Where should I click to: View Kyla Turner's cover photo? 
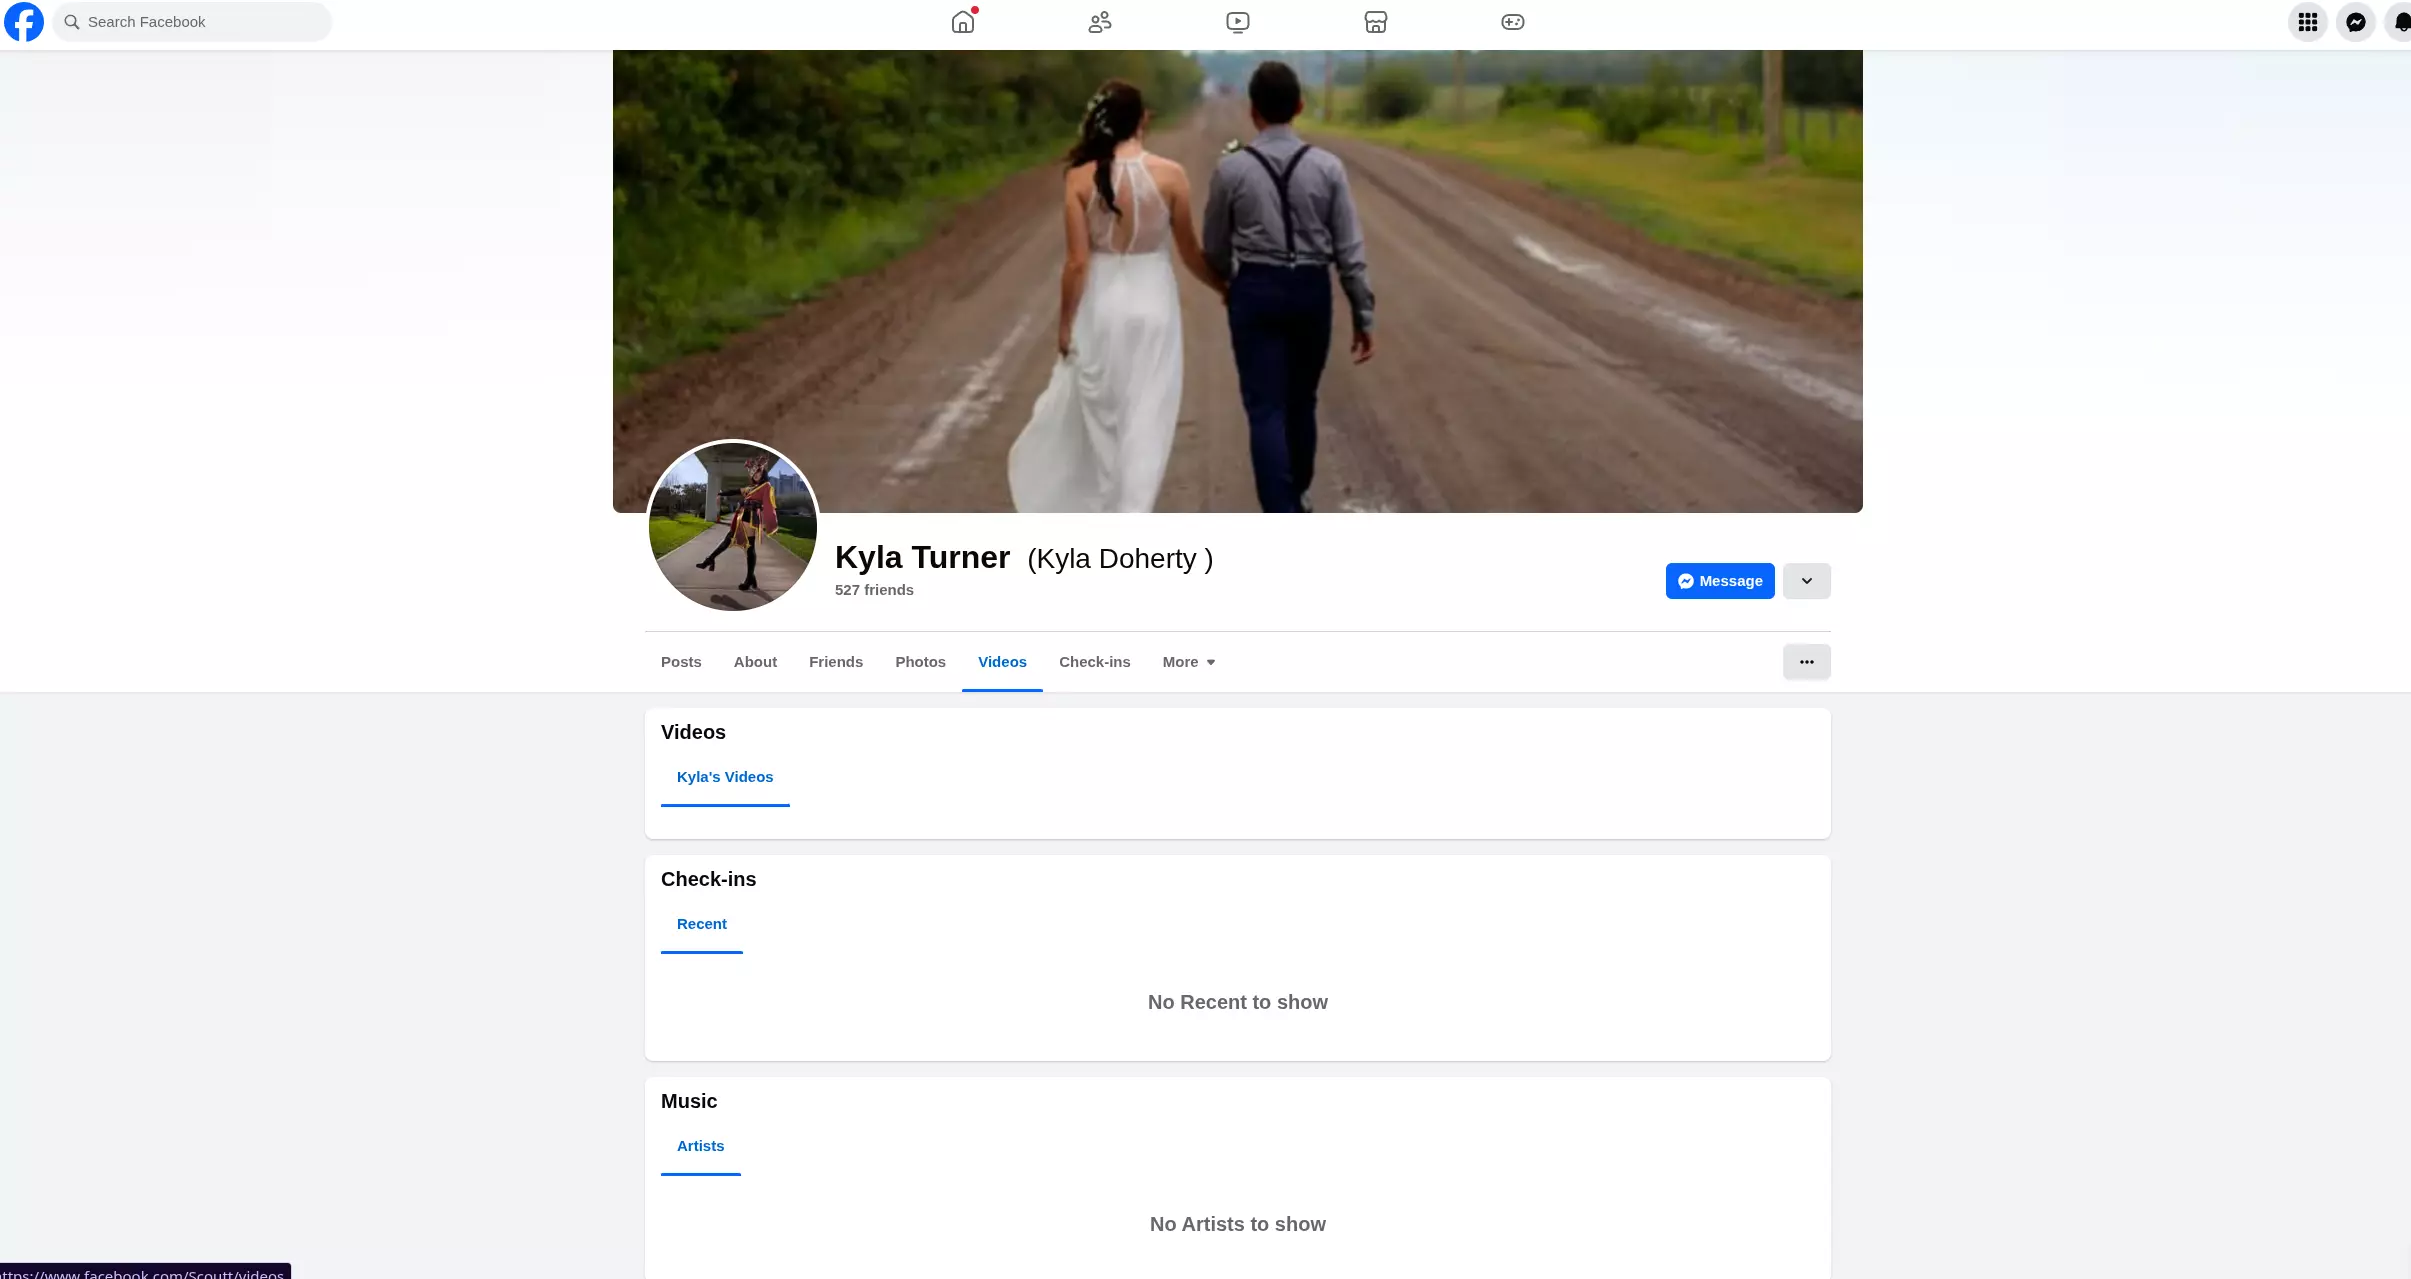tap(1238, 281)
